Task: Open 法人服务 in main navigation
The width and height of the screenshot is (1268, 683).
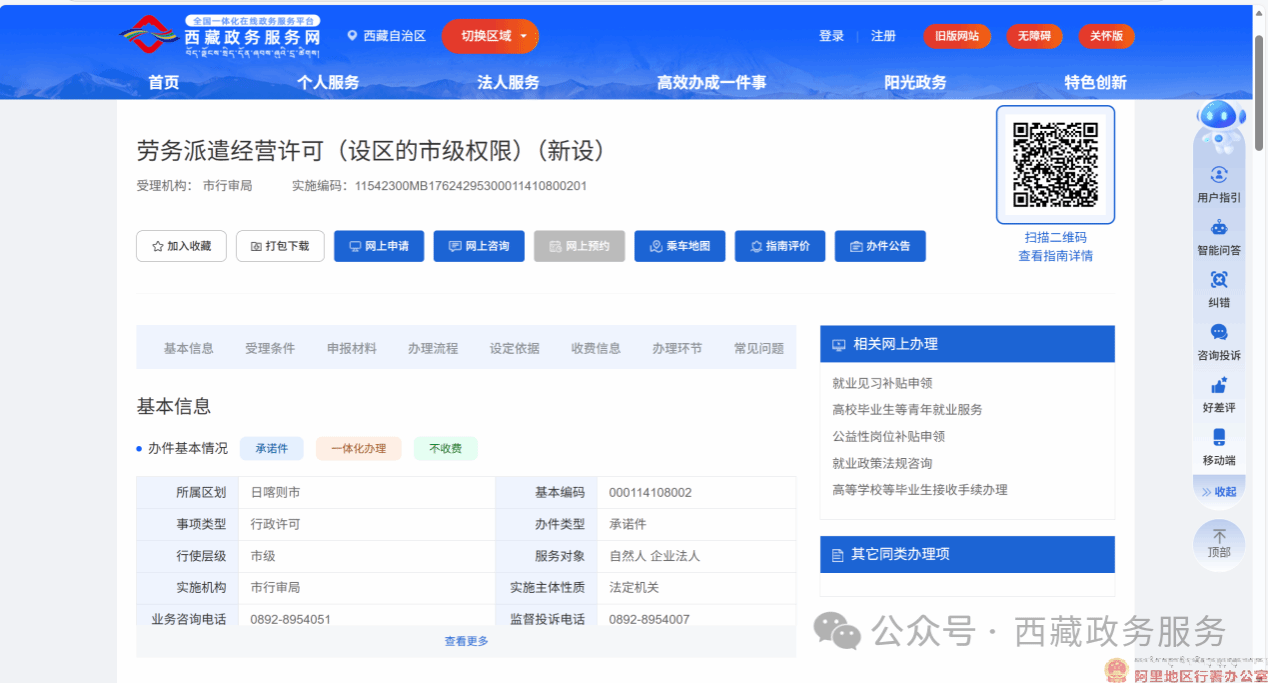Action: click(x=508, y=82)
